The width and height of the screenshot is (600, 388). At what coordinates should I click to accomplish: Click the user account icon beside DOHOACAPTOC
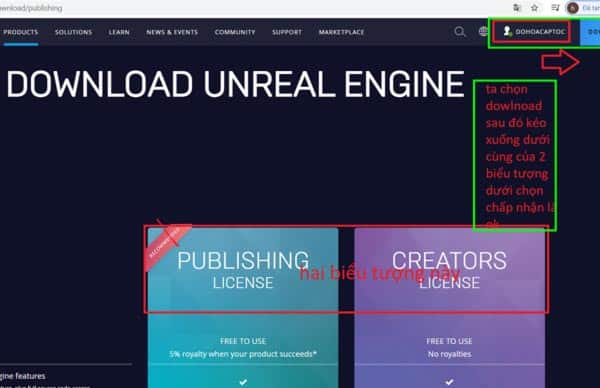coord(507,31)
